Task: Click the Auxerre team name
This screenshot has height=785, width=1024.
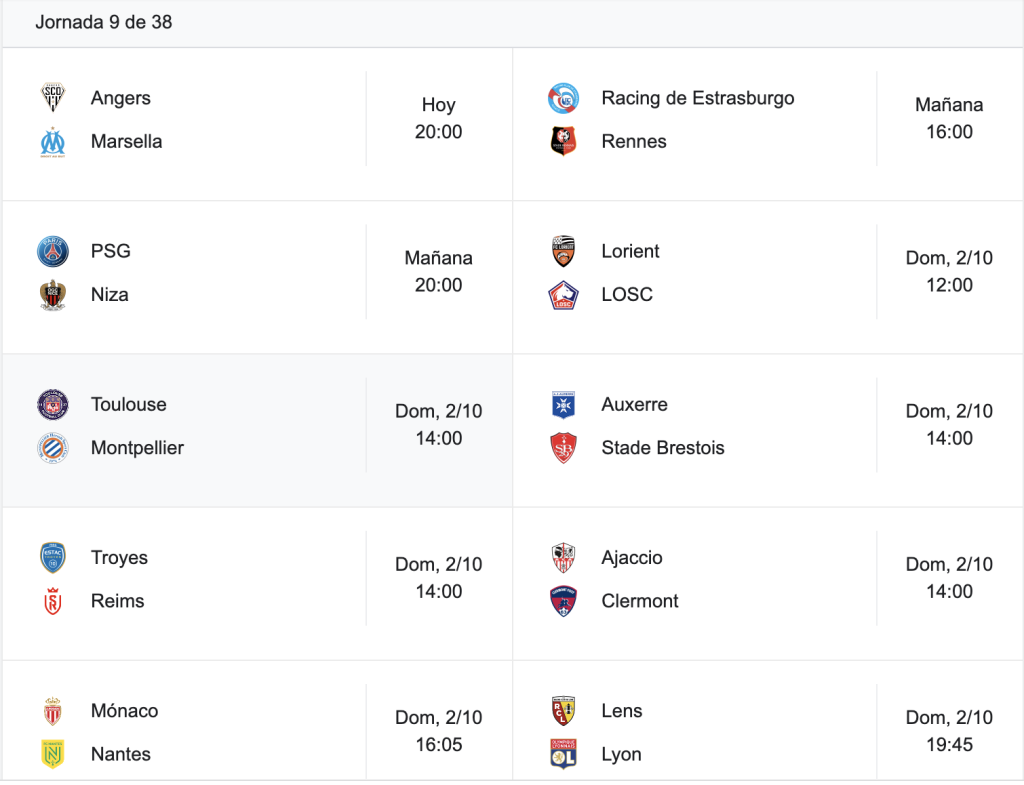Action: (x=634, y=405)
